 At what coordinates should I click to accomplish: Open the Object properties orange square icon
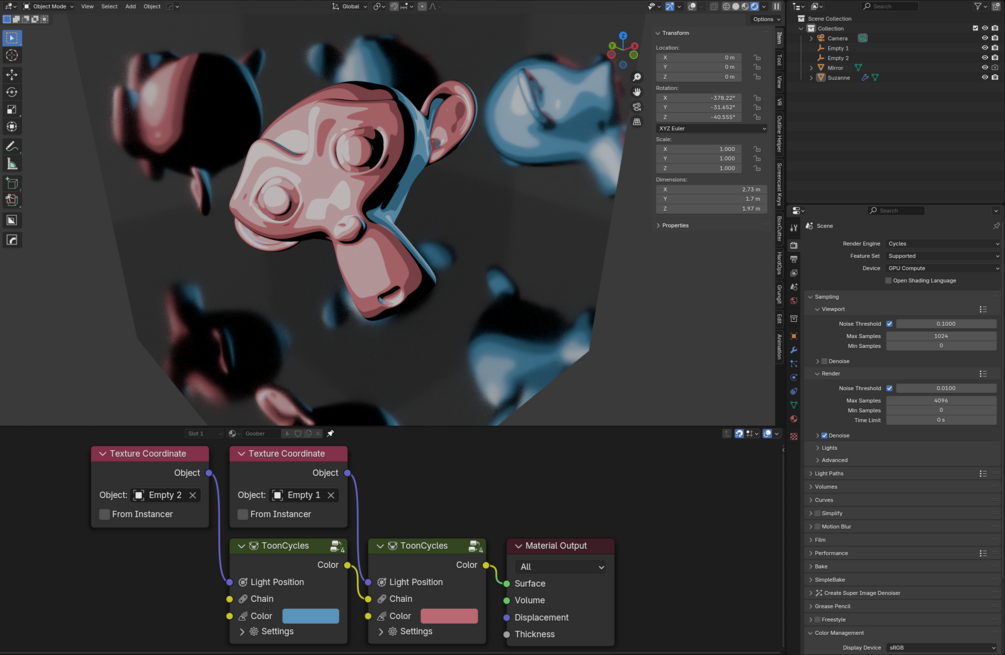tap(794, 336)
